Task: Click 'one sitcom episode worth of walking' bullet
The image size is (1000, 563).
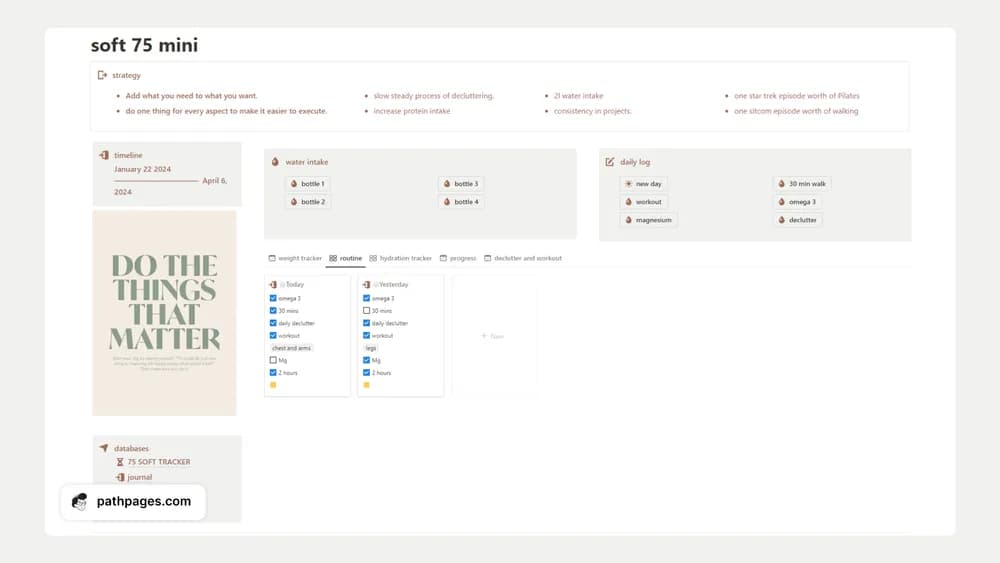Action: [x=796, y=111]
